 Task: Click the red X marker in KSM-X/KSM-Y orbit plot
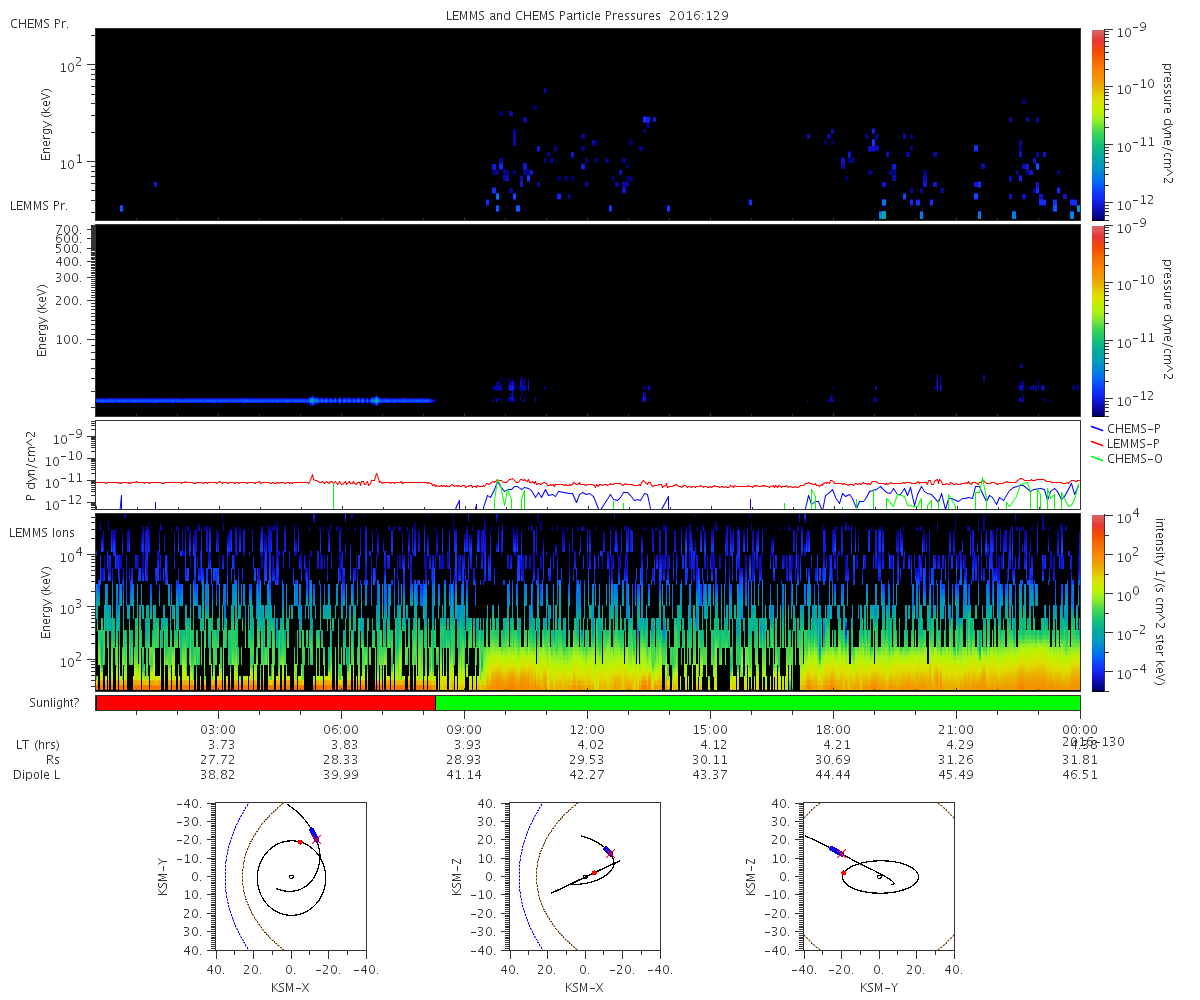click(x=317, y=838)
